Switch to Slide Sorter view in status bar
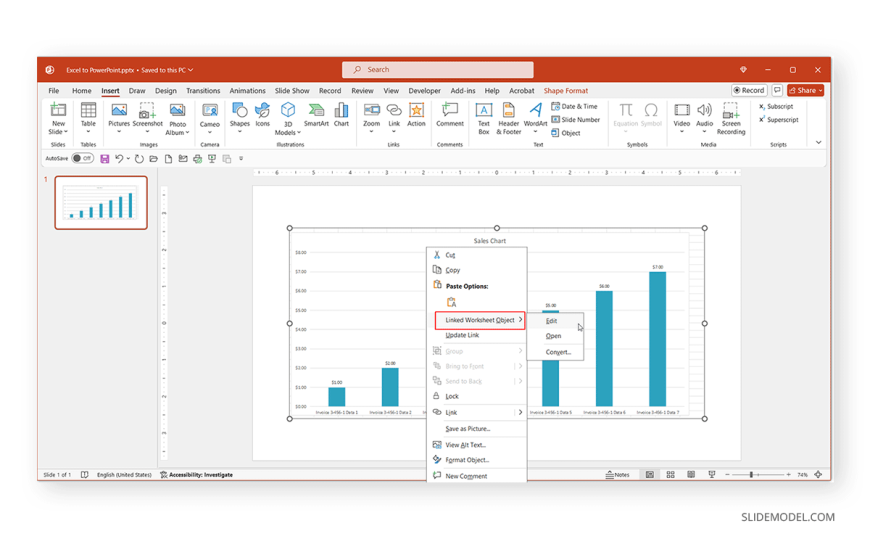 click(x=670, y=475)
